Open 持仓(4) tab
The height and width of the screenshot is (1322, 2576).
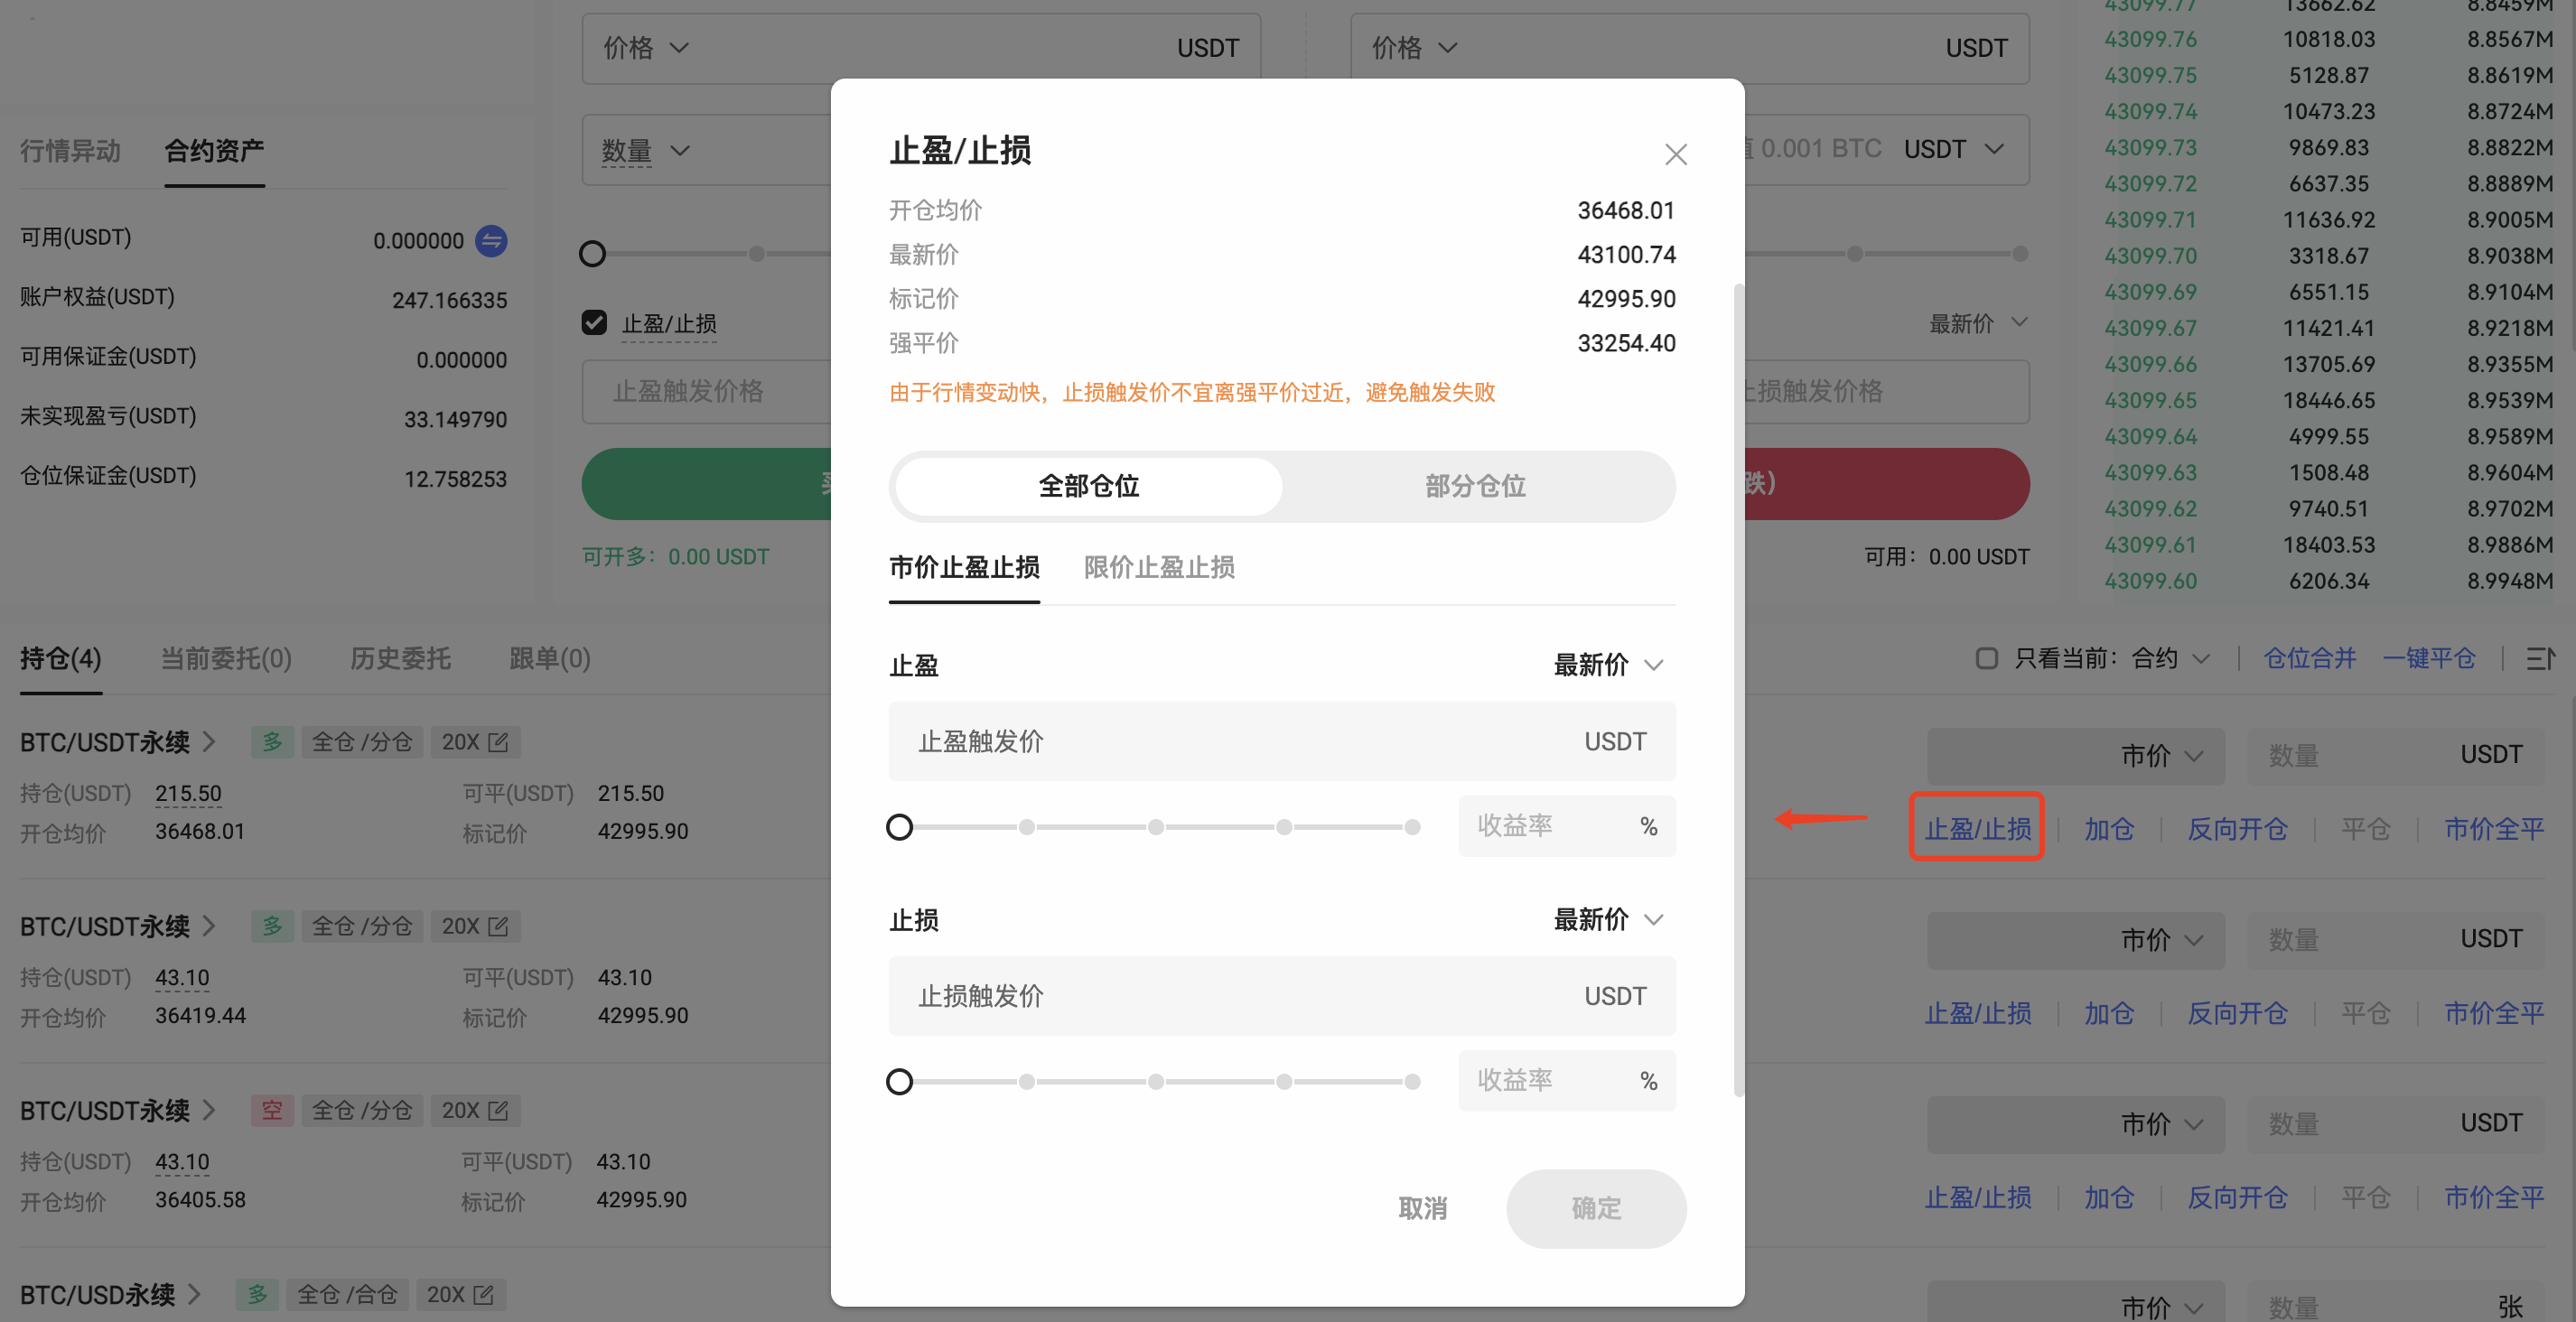(x=60, y=658)
